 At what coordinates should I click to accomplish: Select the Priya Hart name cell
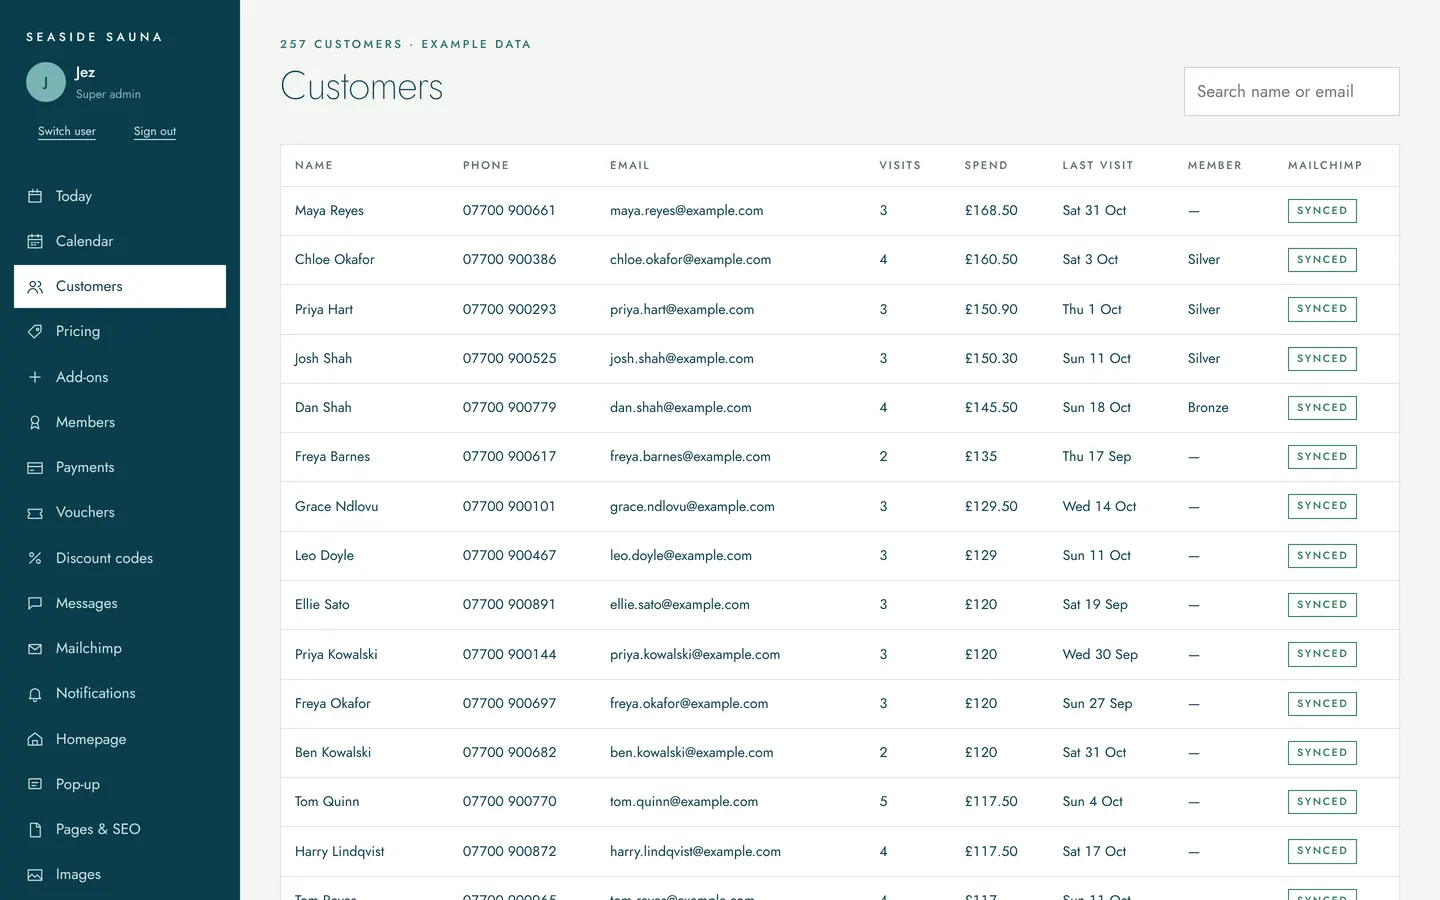tap(324, 309)
